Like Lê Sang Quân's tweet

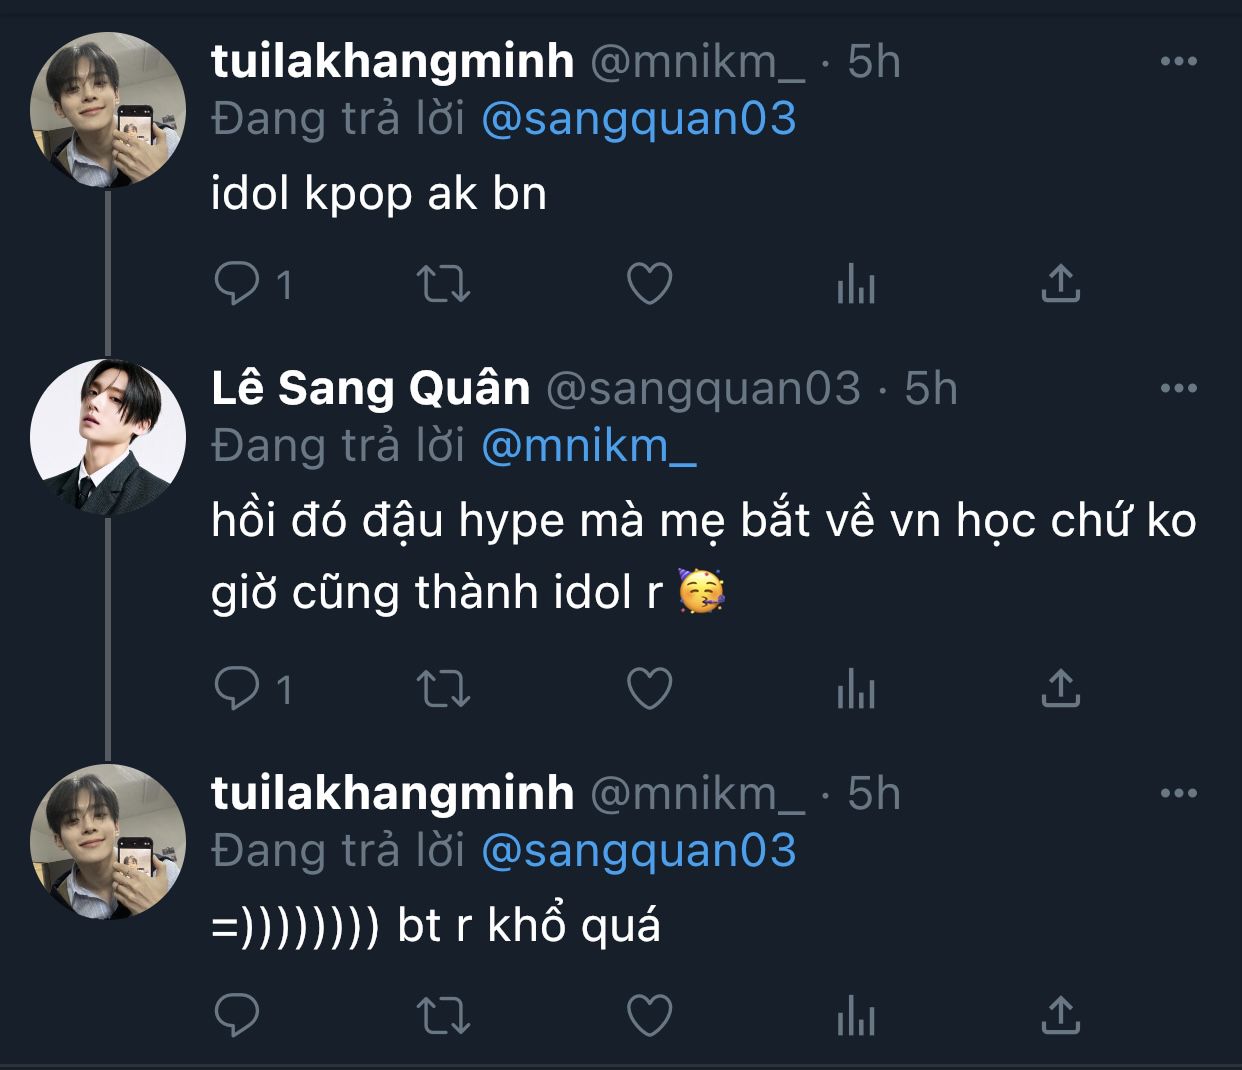(649, 688)
